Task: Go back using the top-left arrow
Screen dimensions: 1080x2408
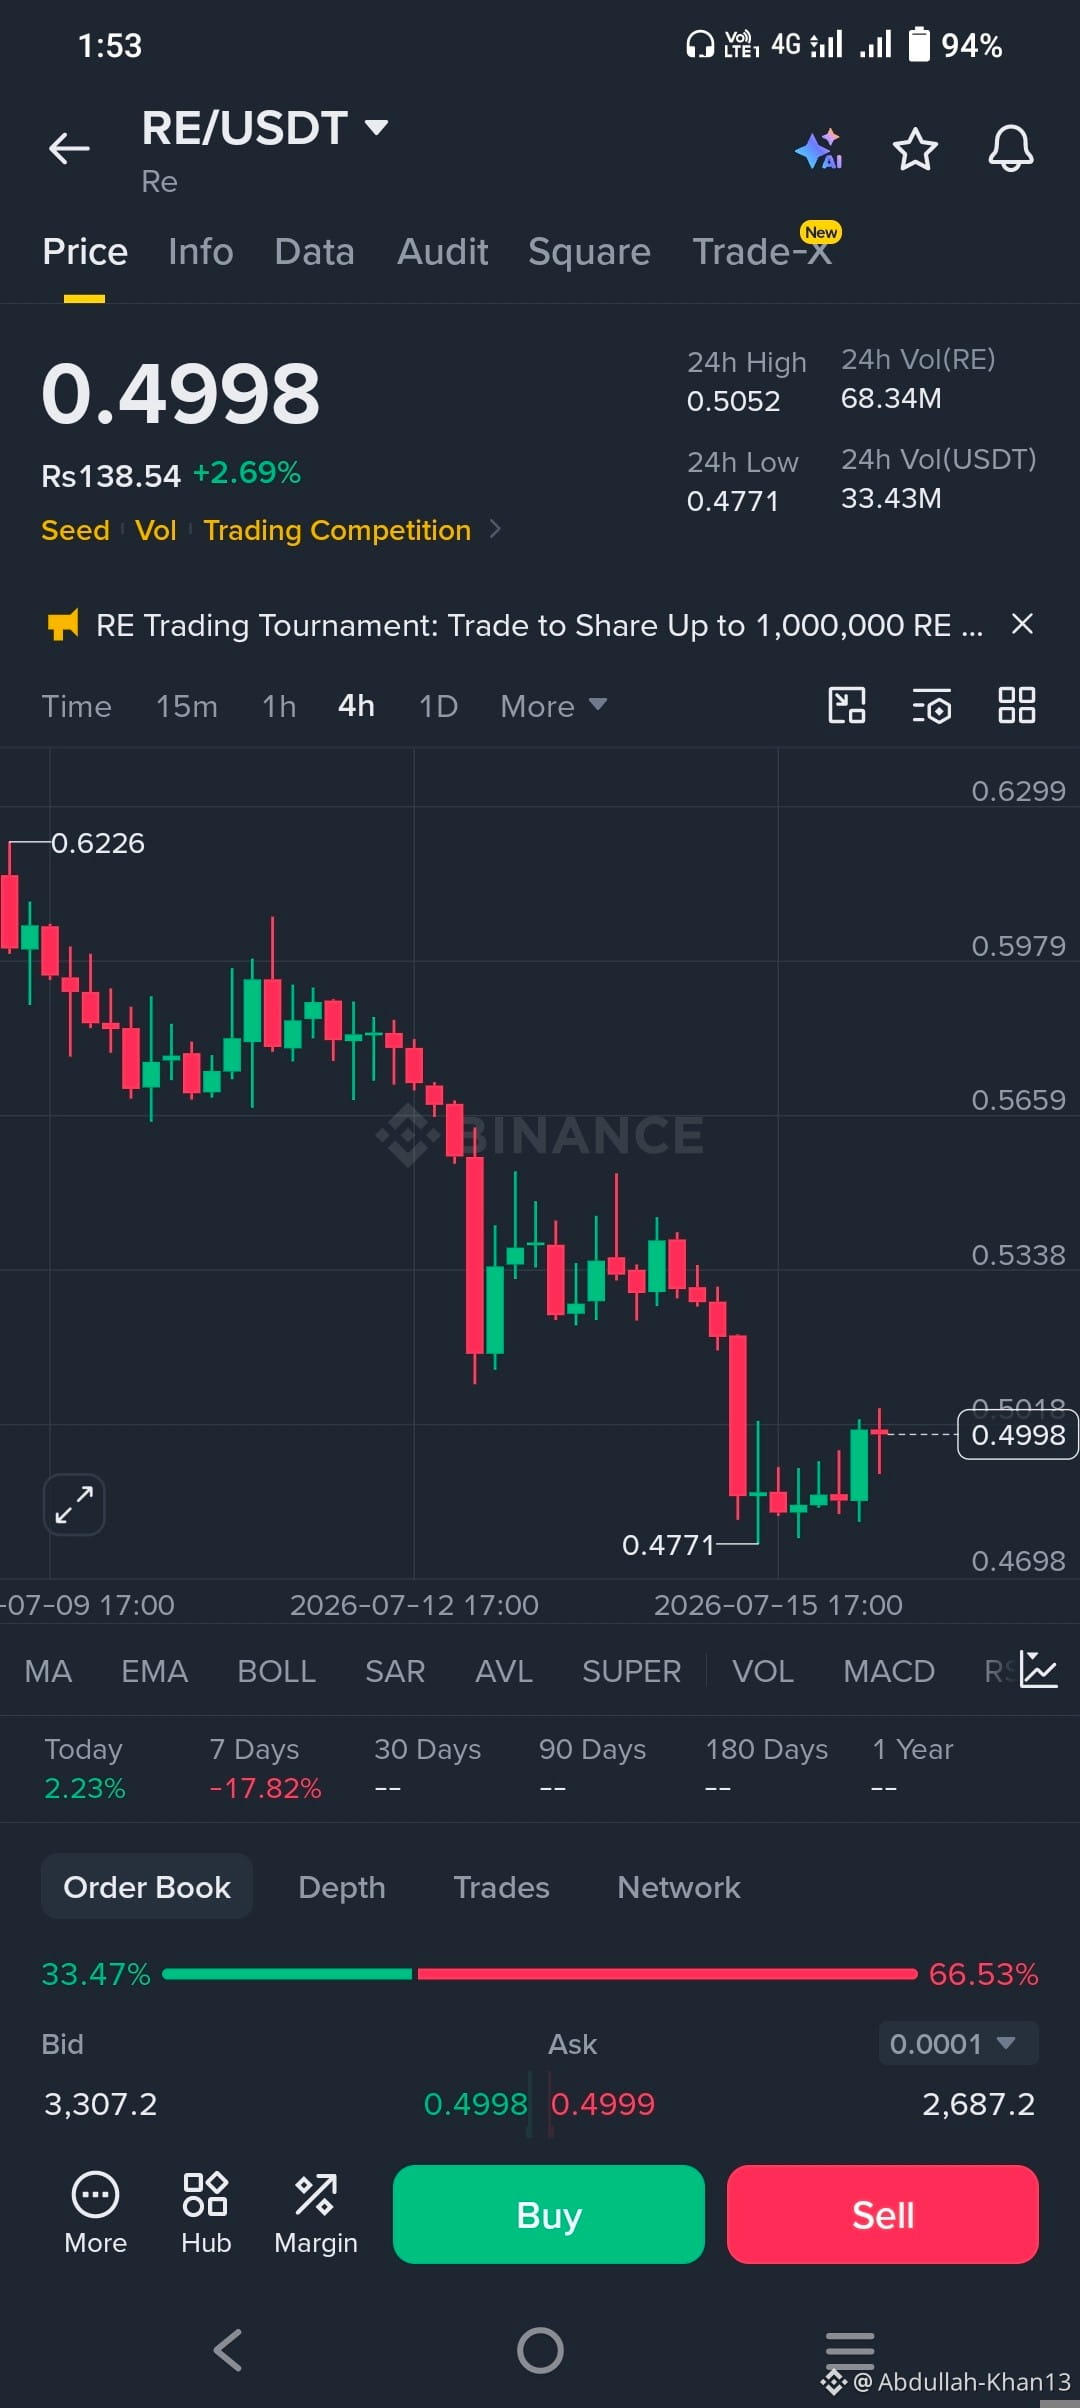Action: pos(69,149)
